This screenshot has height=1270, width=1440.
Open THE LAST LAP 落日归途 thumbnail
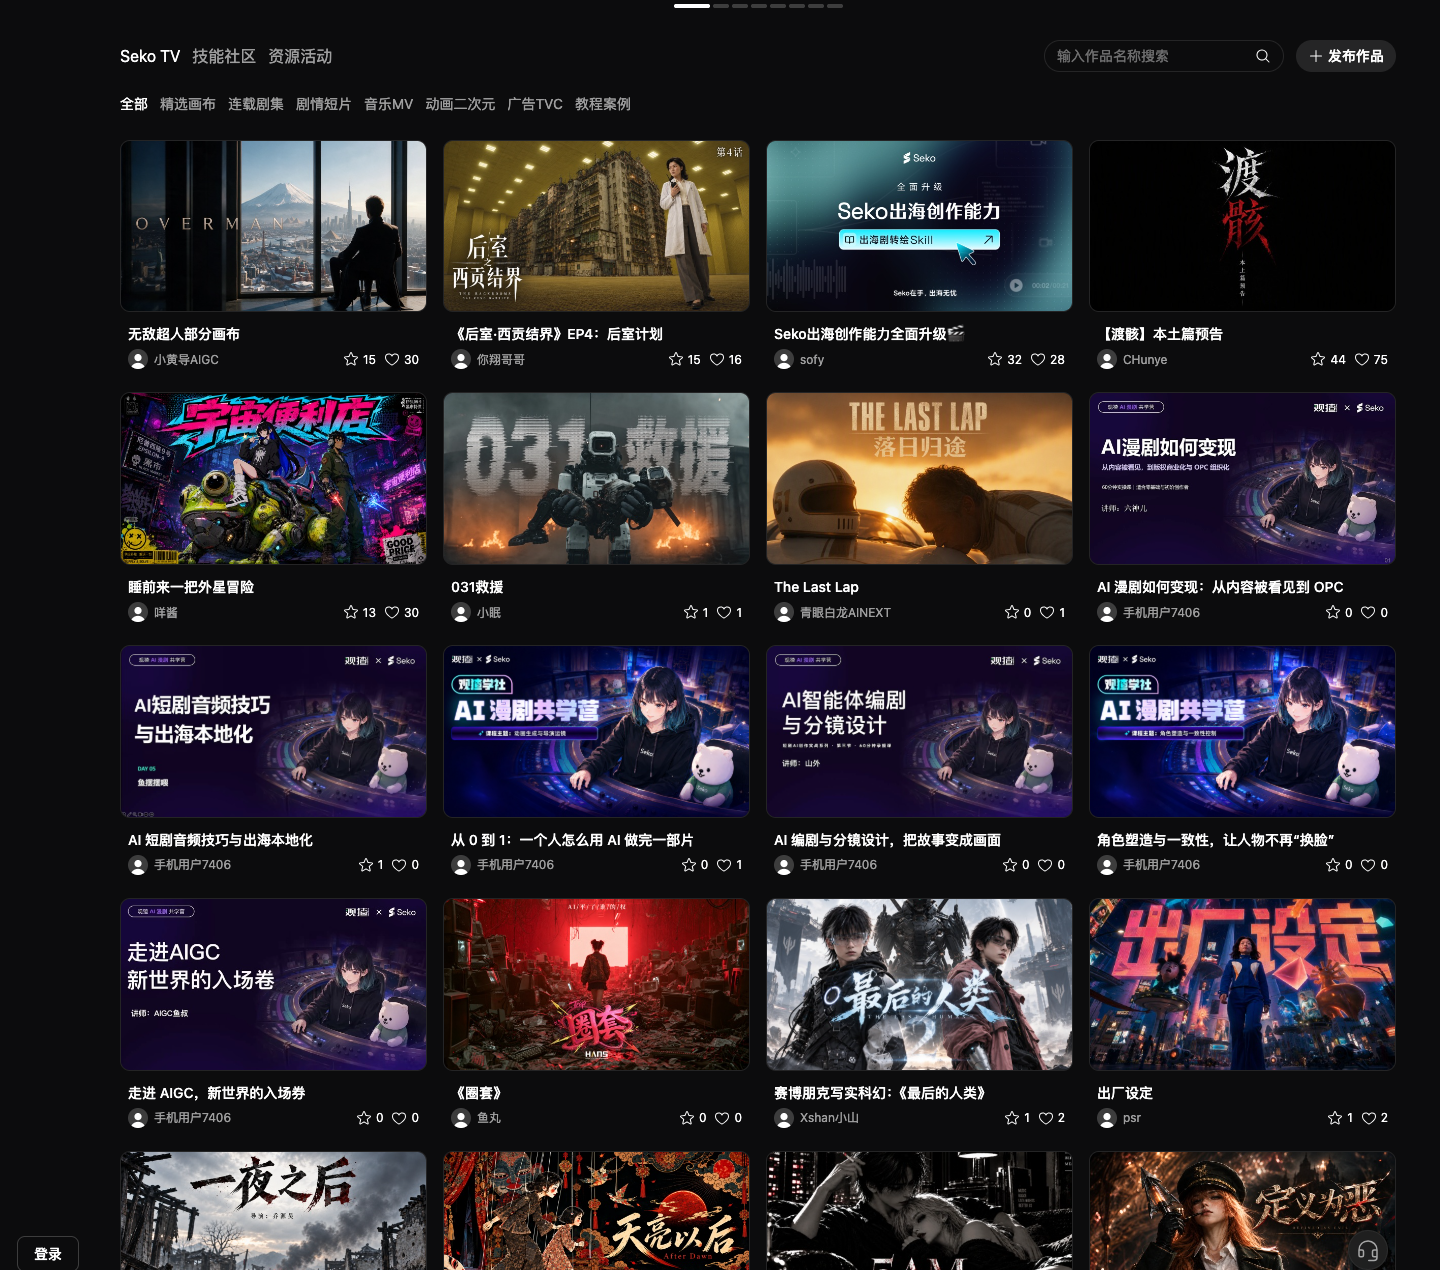(919, 479)
